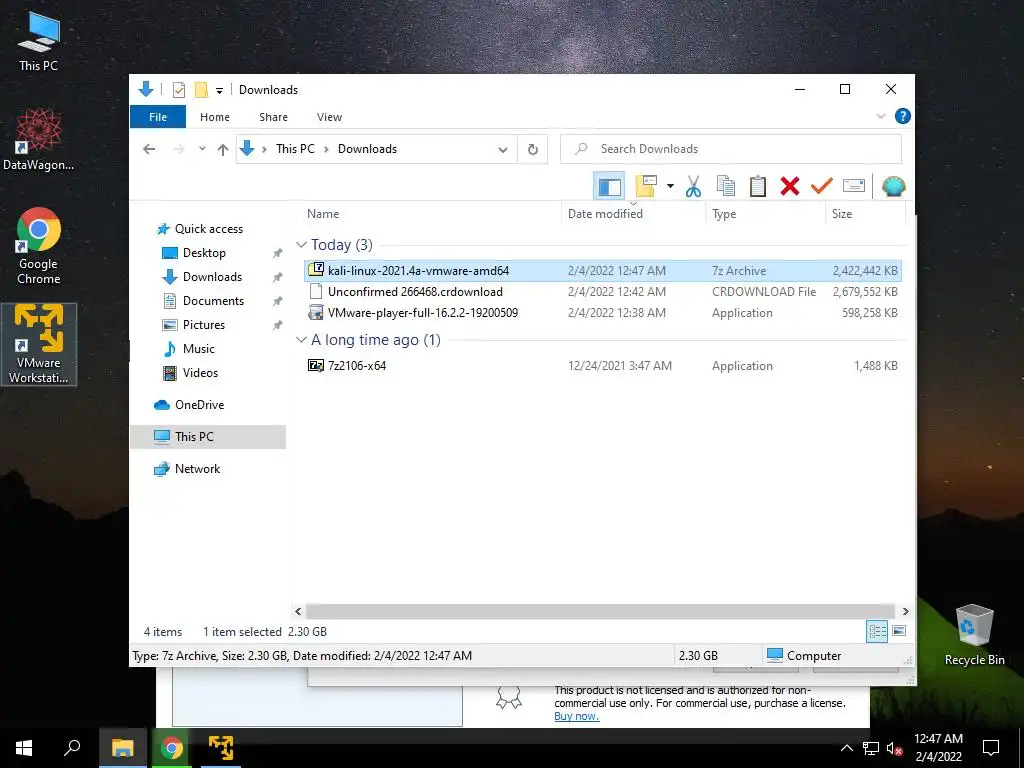Collapse the 'Today (3)' group
Screen dimensions: 1024x768
[301, 244]
